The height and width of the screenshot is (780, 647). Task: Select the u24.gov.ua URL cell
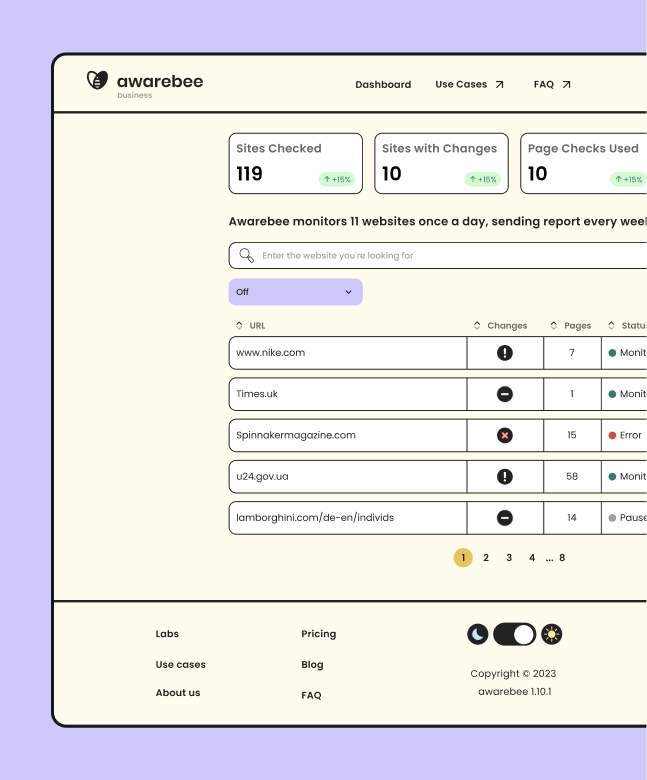(348, 477)
